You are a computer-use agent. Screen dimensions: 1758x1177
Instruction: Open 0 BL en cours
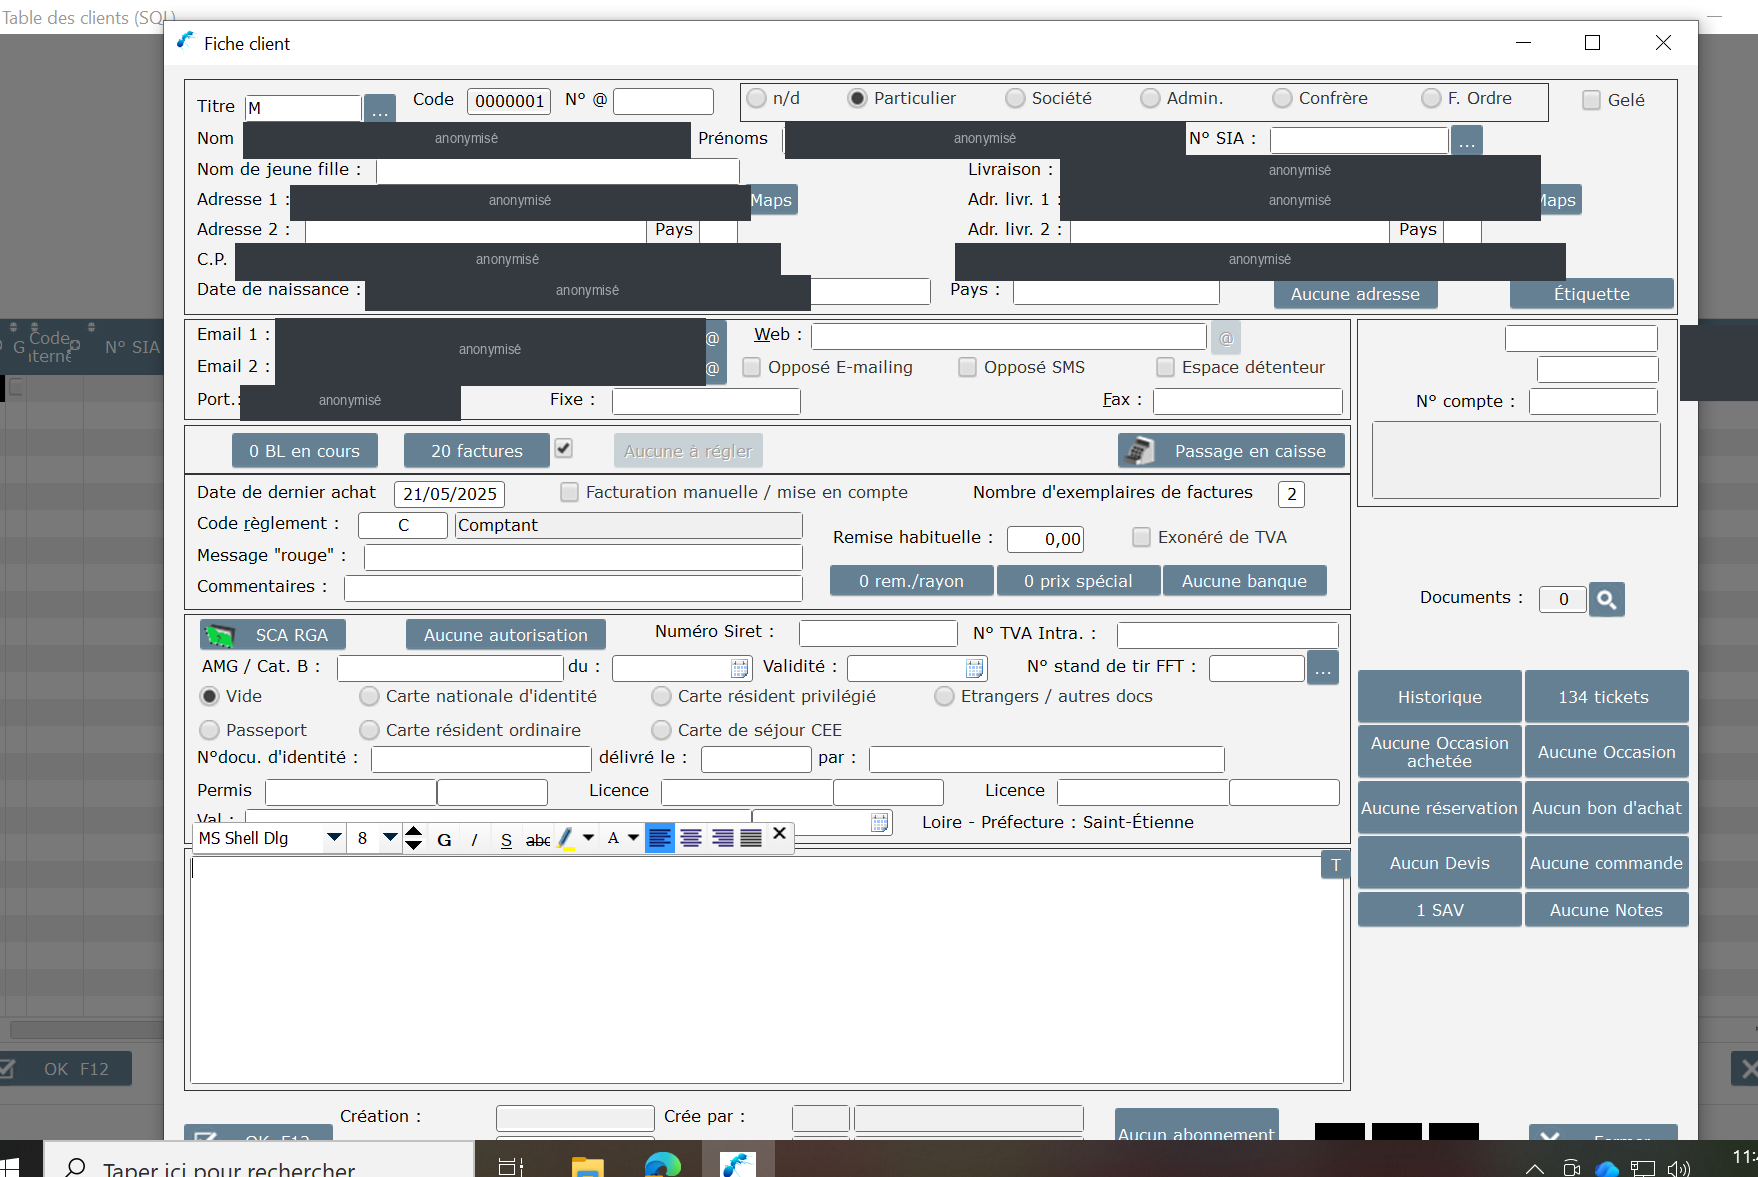tap(305, 451)
